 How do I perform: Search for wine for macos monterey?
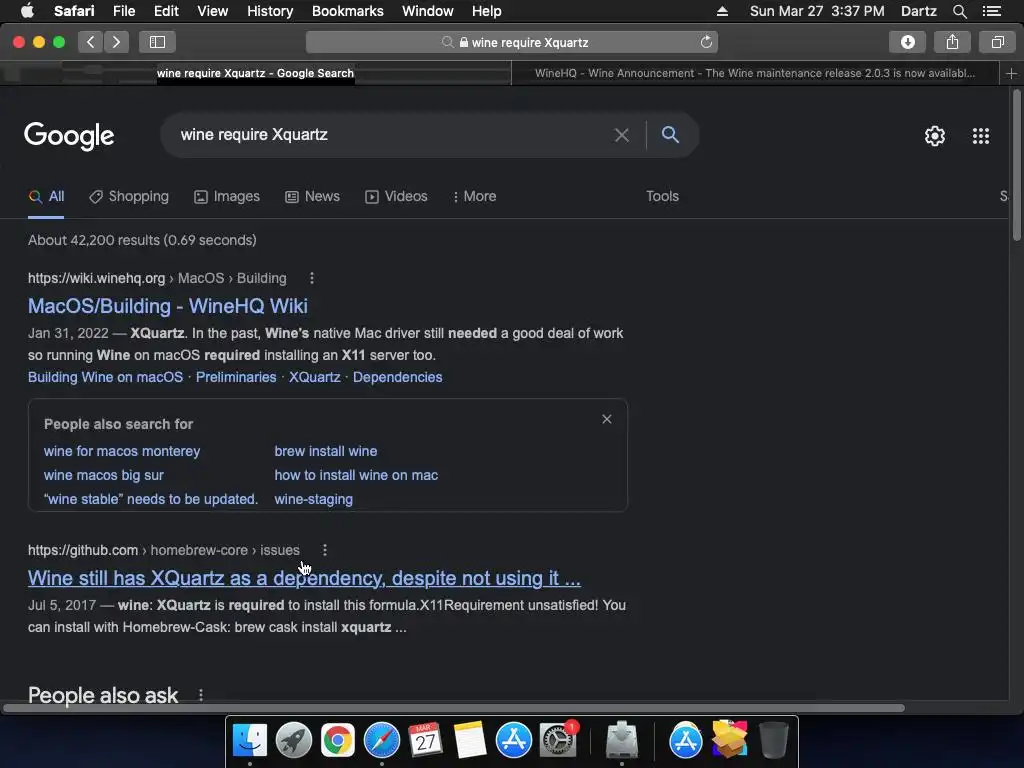121,451
